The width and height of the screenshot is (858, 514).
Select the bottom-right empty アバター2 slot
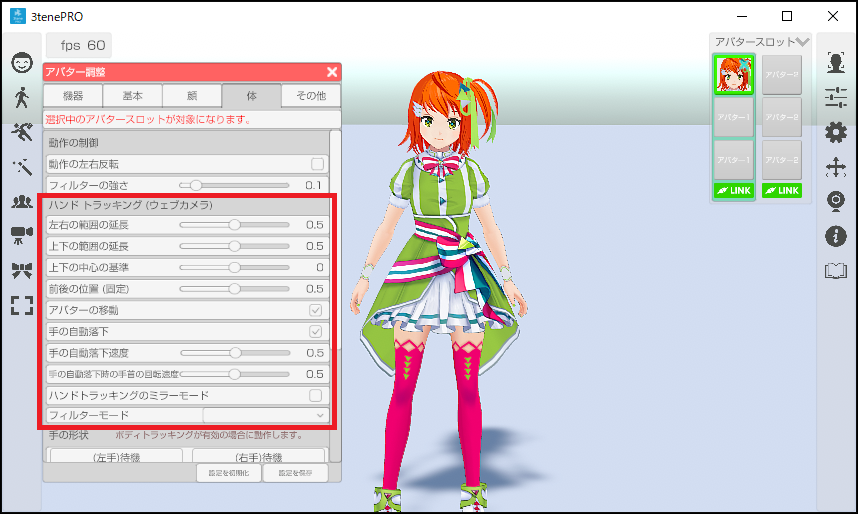tap(782, 160)
